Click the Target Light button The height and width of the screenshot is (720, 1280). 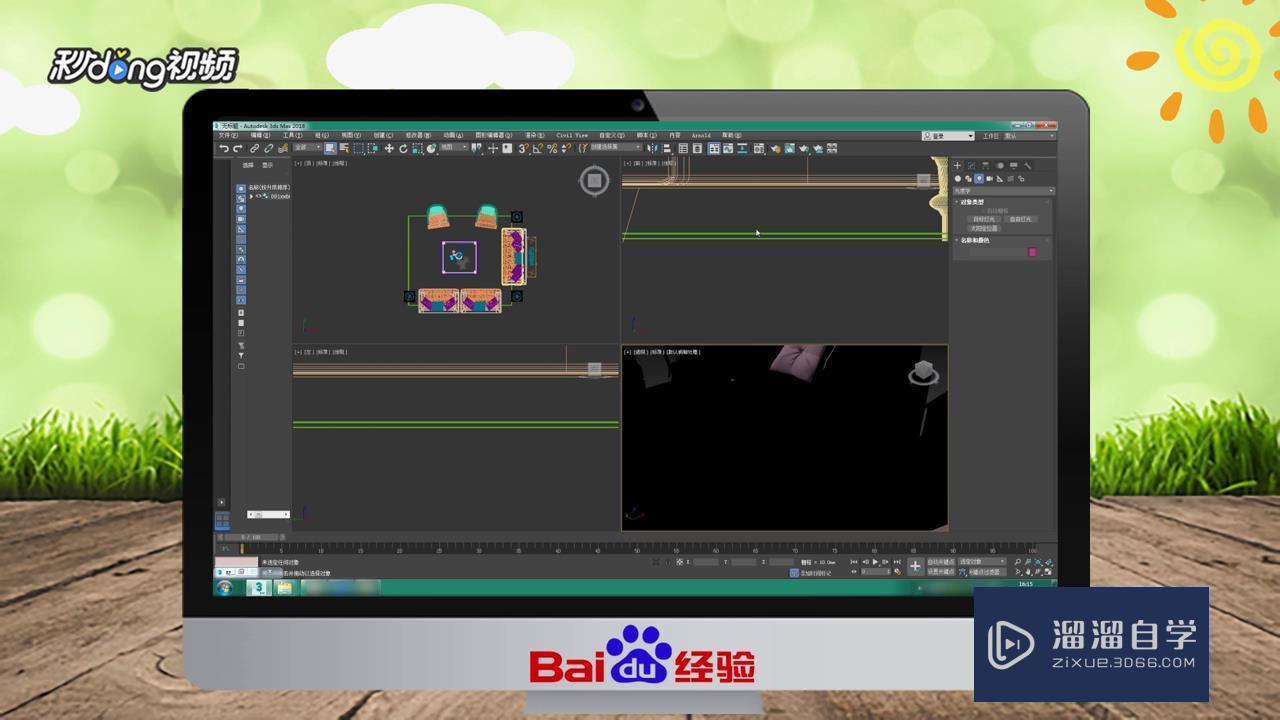click(x=984, y=219)
